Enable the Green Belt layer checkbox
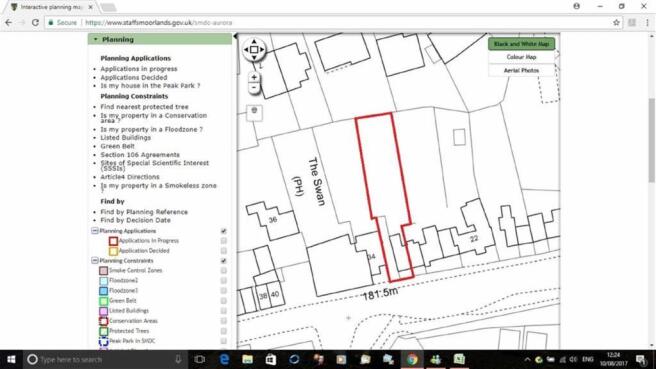Image resolution: width=656 pixels, height=369 pixels. click(223, 300)
